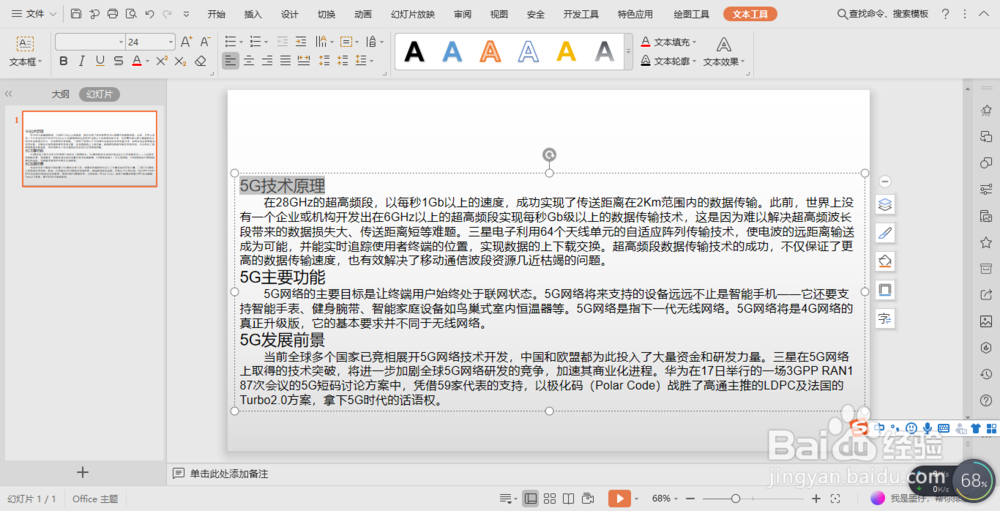Image resolution: width=1000 pixels, height=511 pixels.
Task: Apply yellow WordArt text style
Action: [566, 52]
